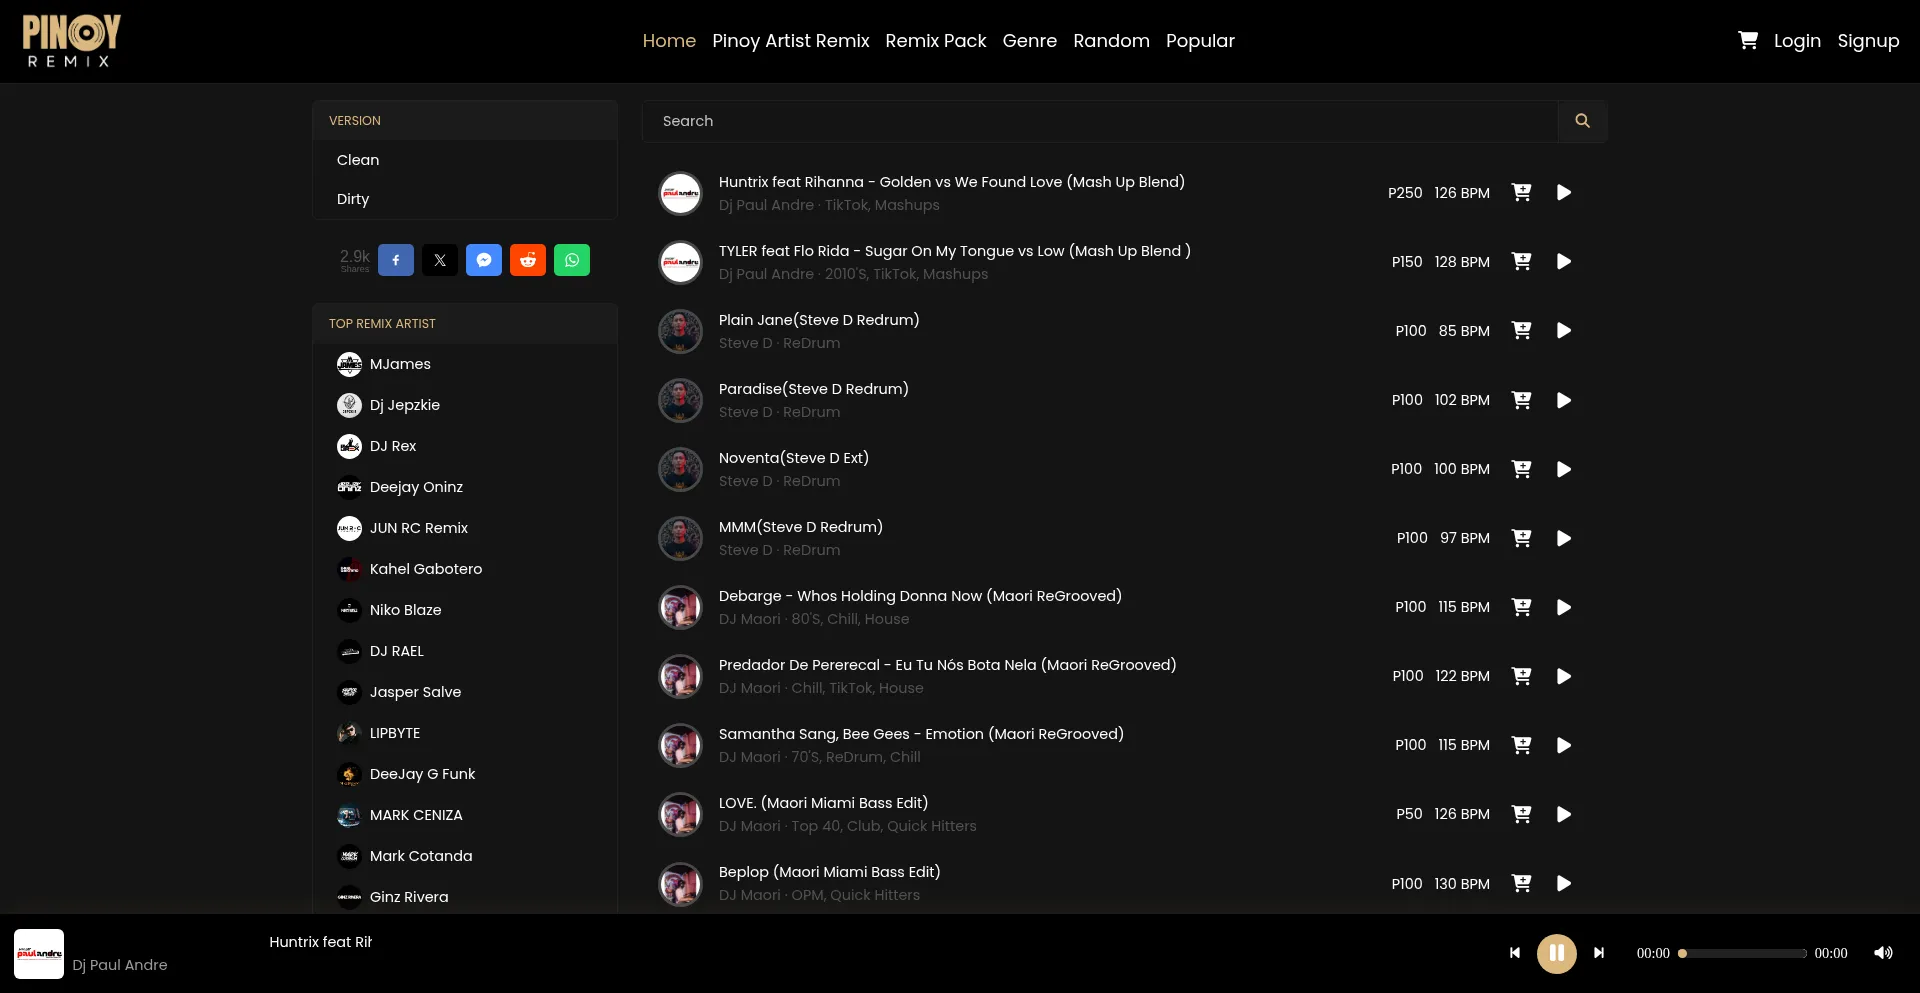Play Paradise(Steve D Redrum) track

[x=1564, y=400]
